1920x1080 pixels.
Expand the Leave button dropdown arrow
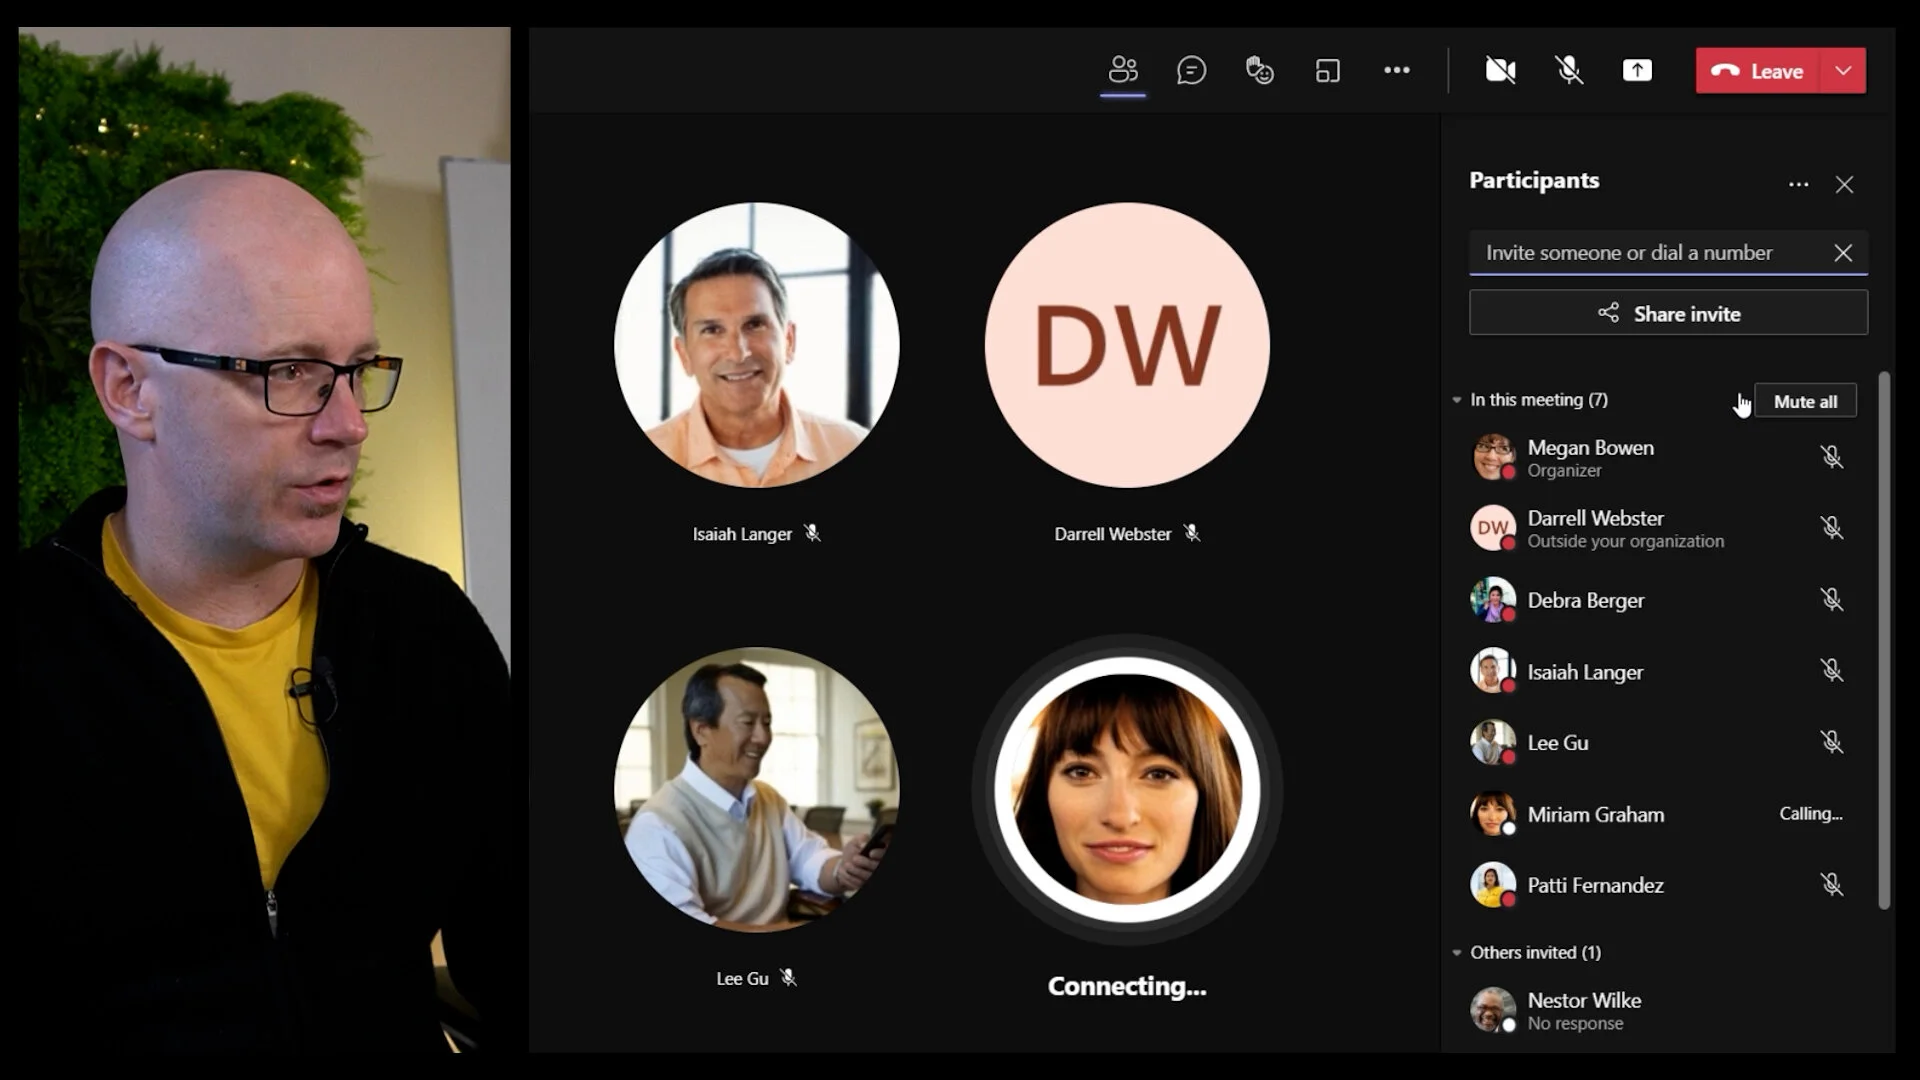pos(1843,71)
